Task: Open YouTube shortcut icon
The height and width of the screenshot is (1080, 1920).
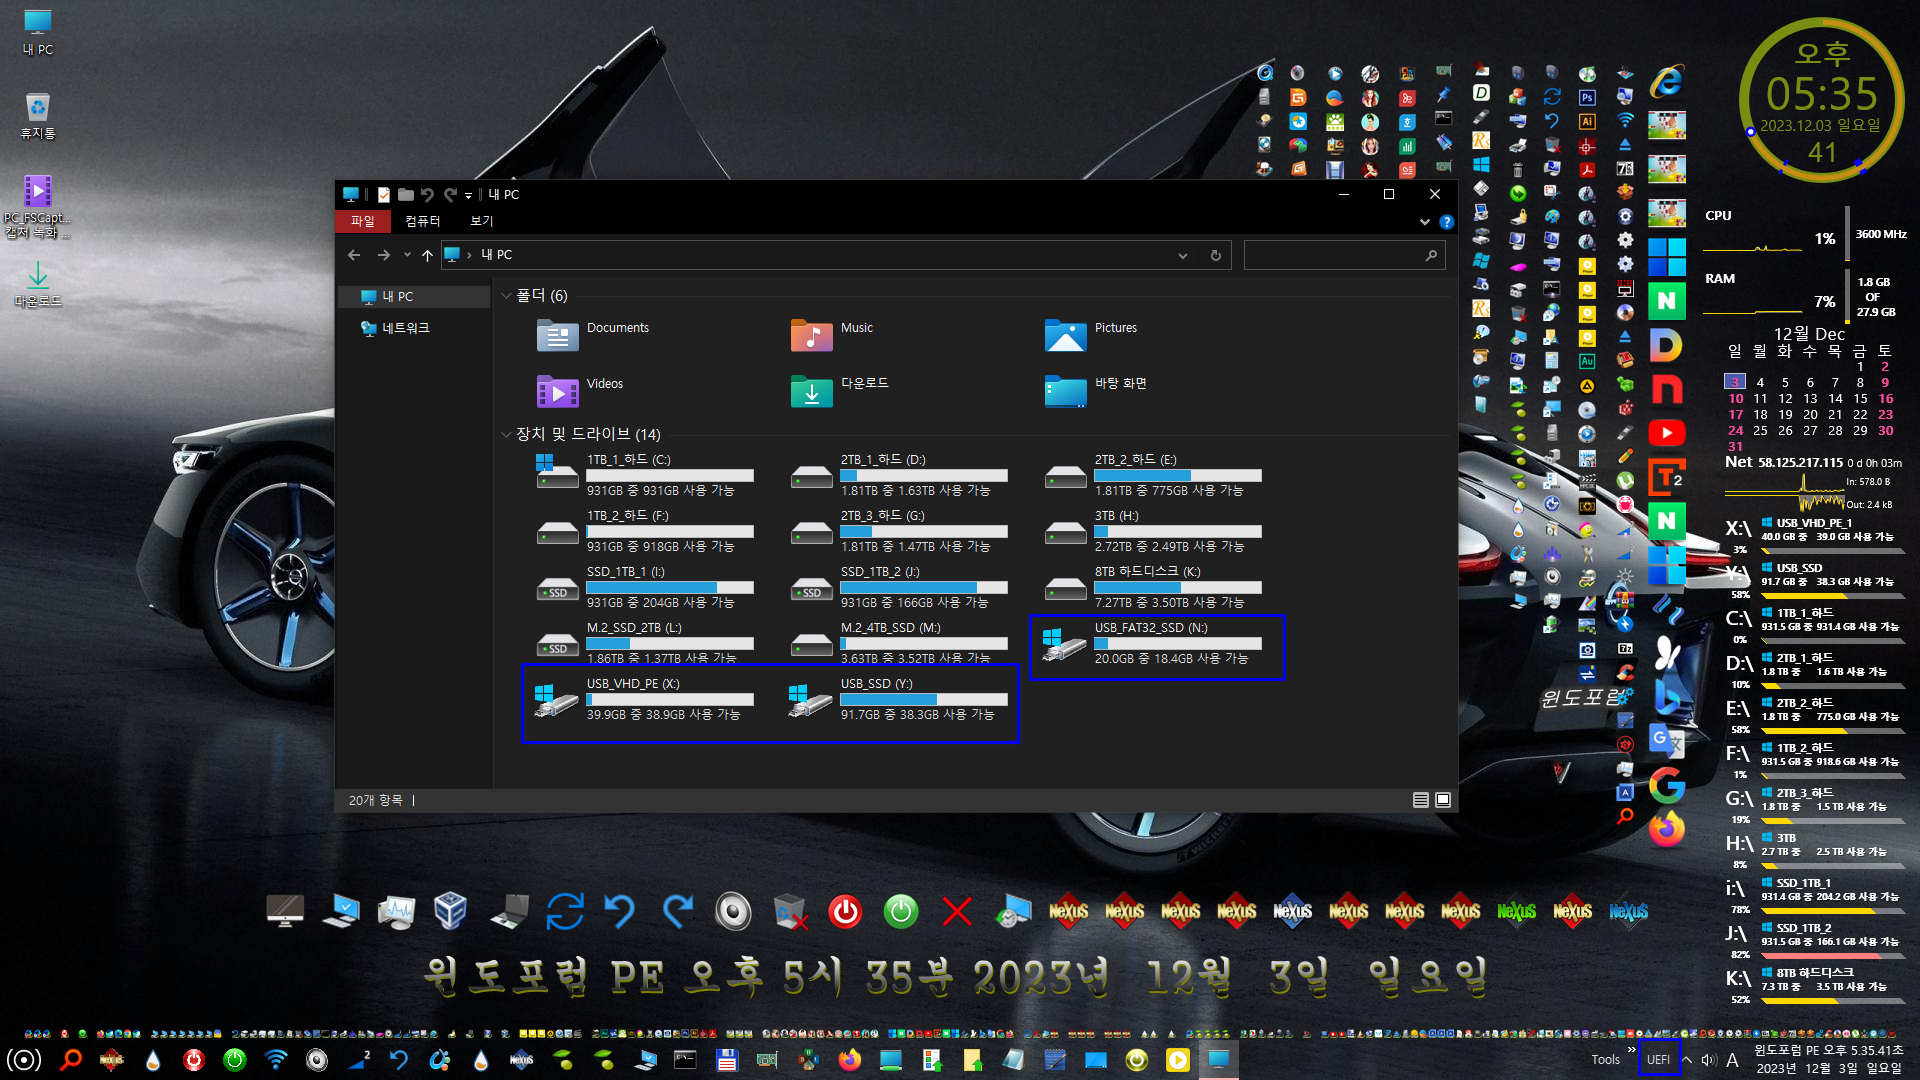Action: tap(1667, 433)
